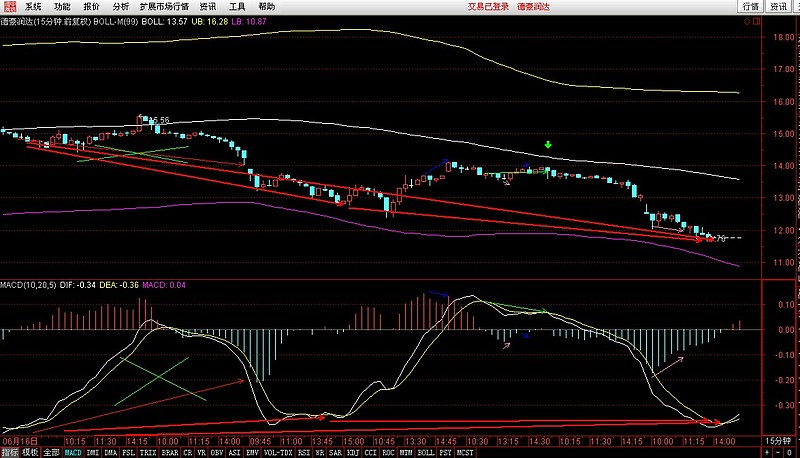
Task: Click the MACD: 0.04 value
Action: pyautogui.click(x=164, y=285)
